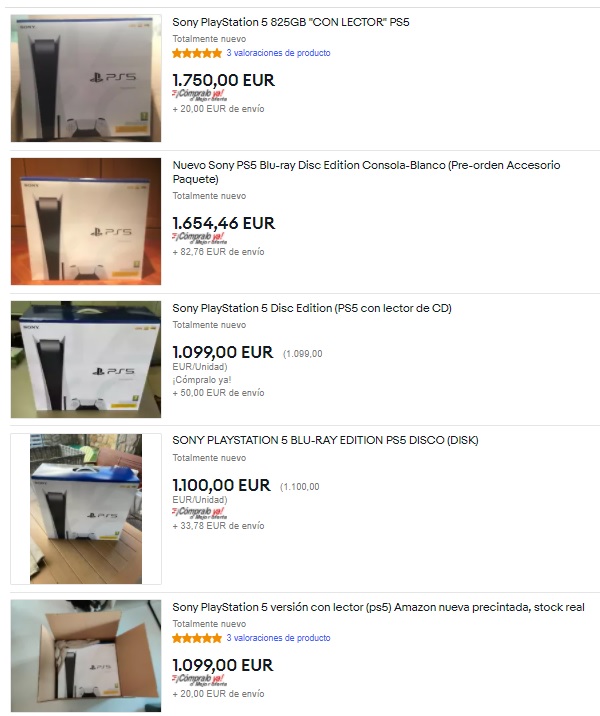600x716 pixels.
Task: Click the 1.654,46 EUR price
Action: coord(224,223)
